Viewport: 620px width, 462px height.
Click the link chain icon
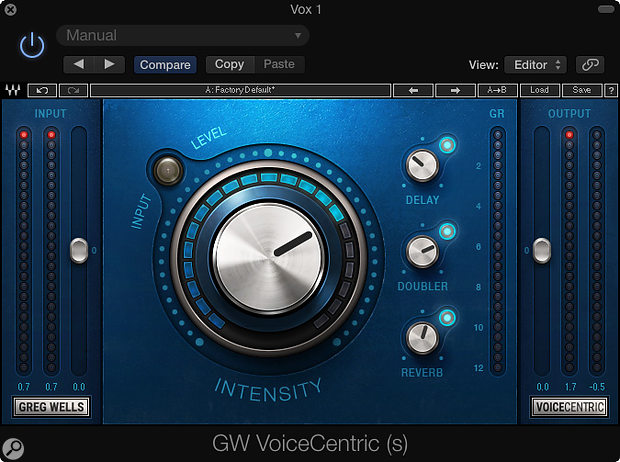point(590,65)
